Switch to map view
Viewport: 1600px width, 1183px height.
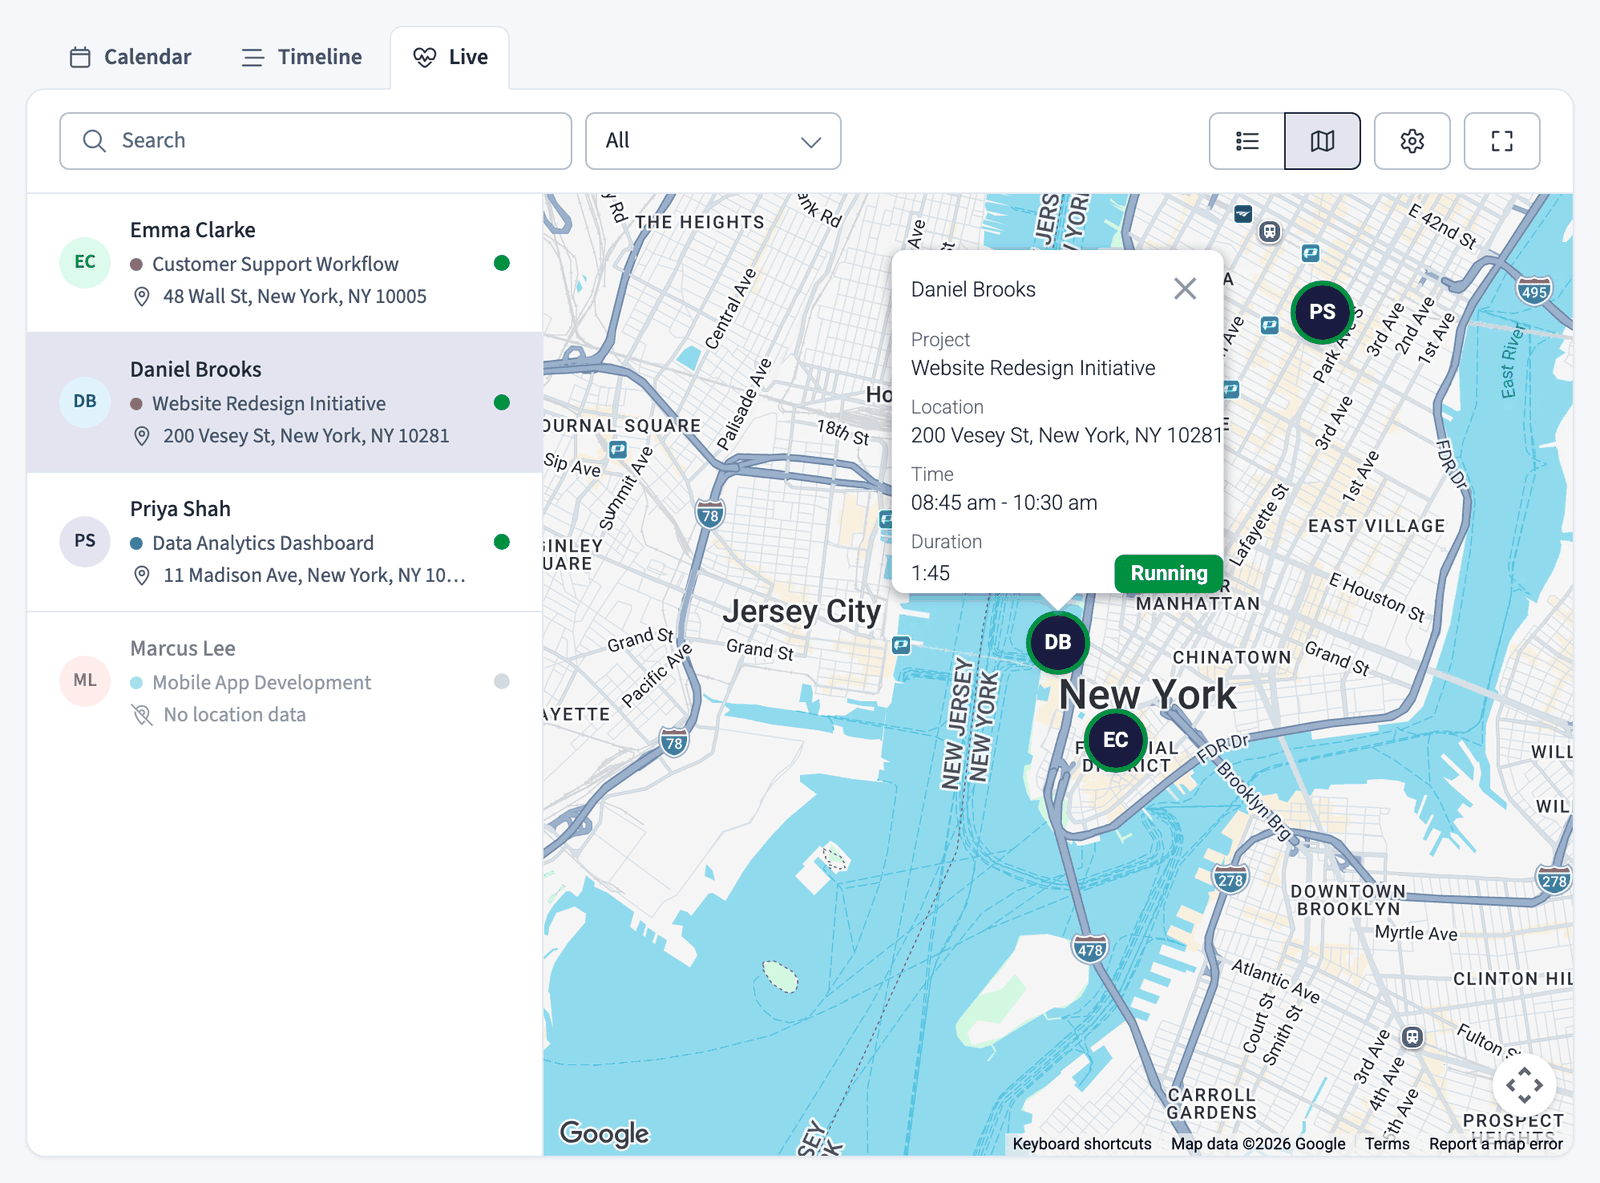pos(1322,141)
